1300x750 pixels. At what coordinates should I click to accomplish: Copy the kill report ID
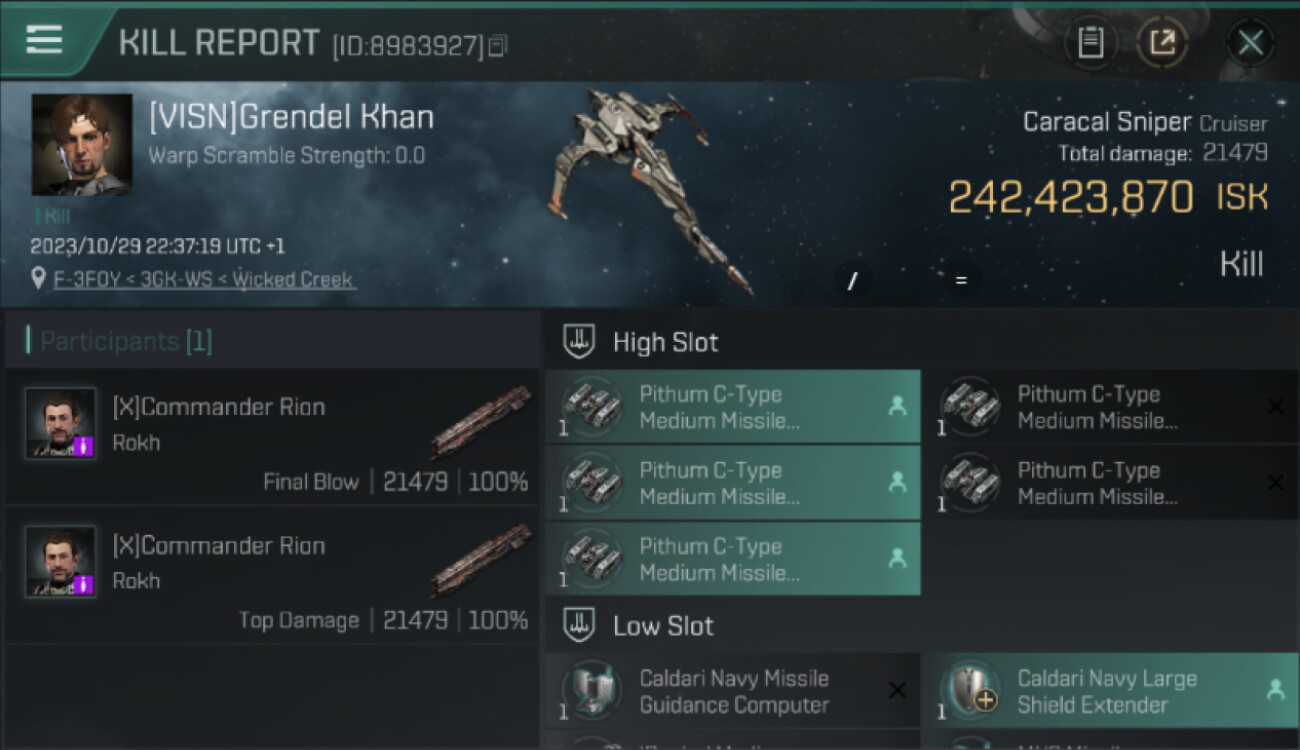coord(498,45)
